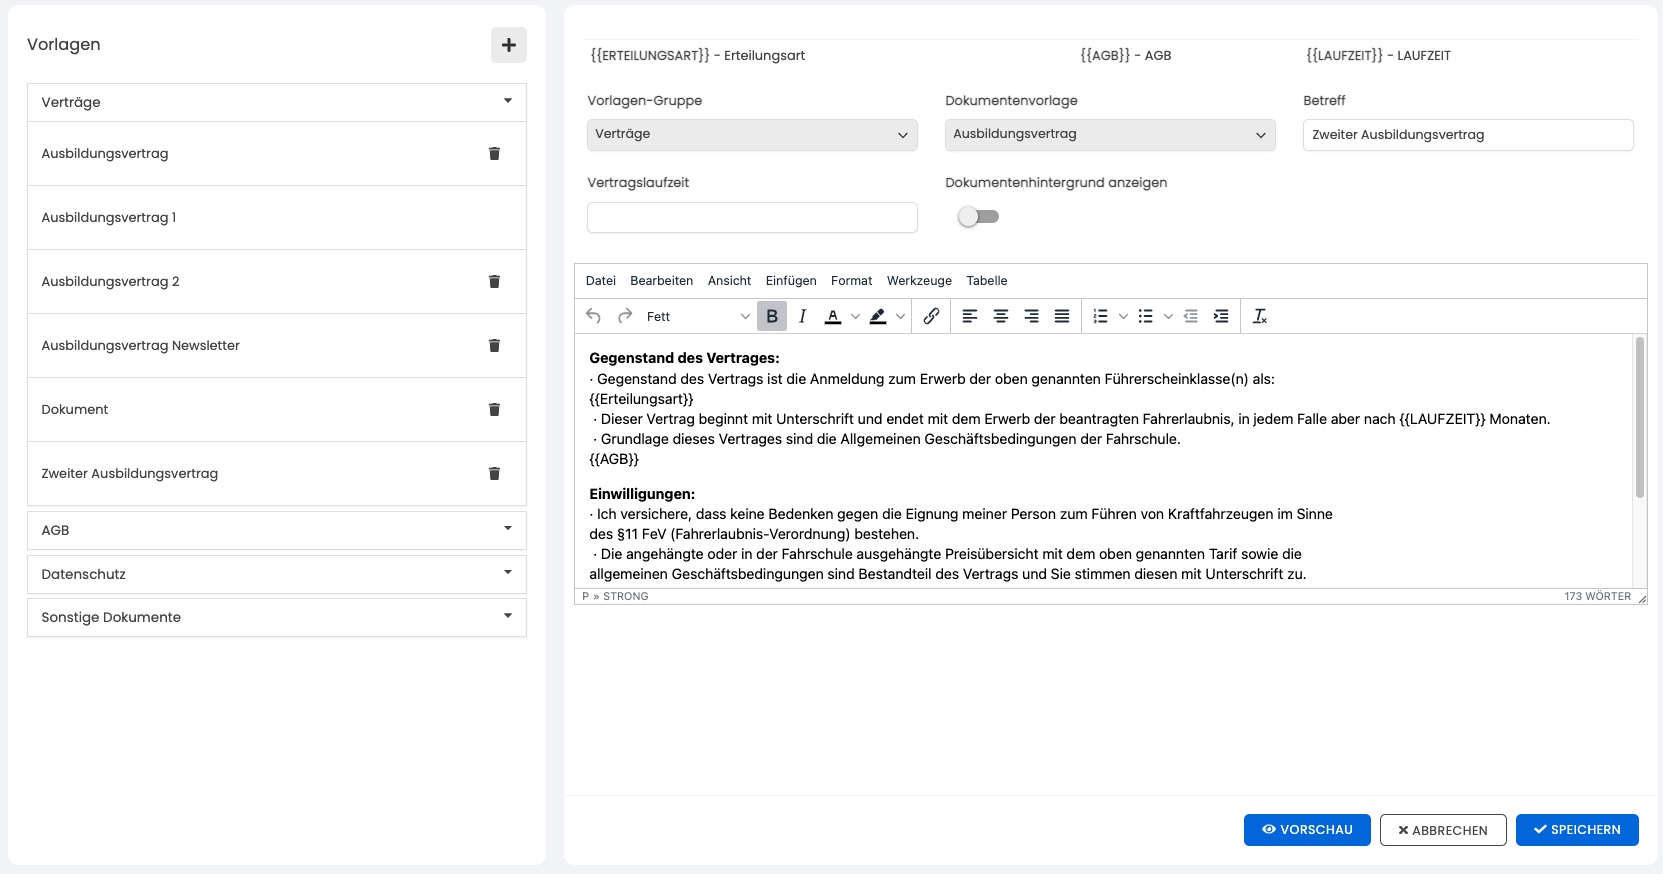This screenshot has width=1663, height=874.
Task: Delete Zweiter Ausbildungsvertrag template
Action: [x=494, y=474]
